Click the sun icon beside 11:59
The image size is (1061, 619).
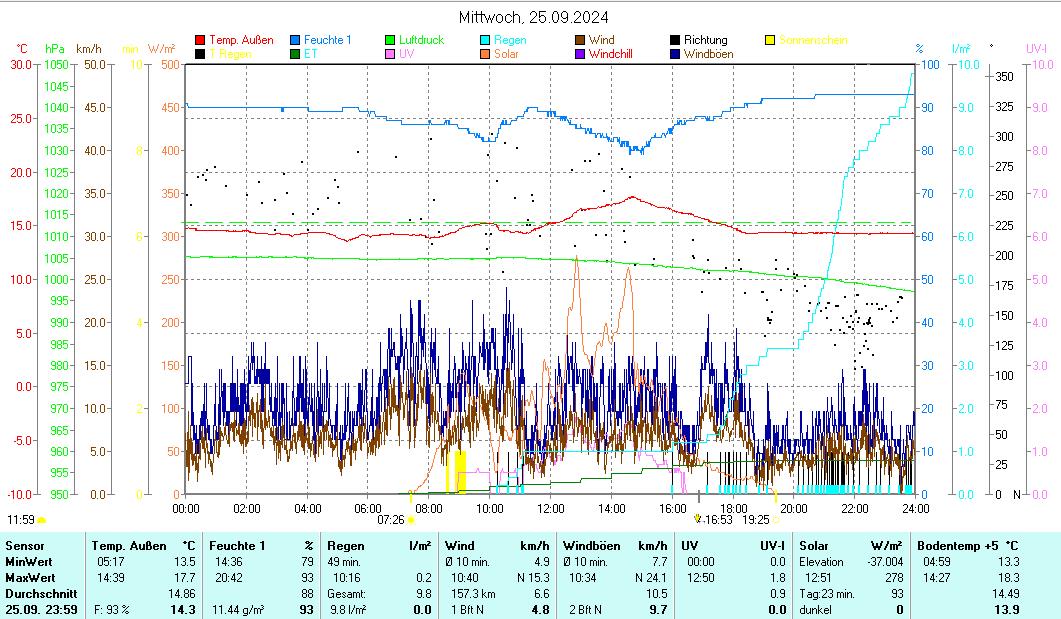point(42,520)
